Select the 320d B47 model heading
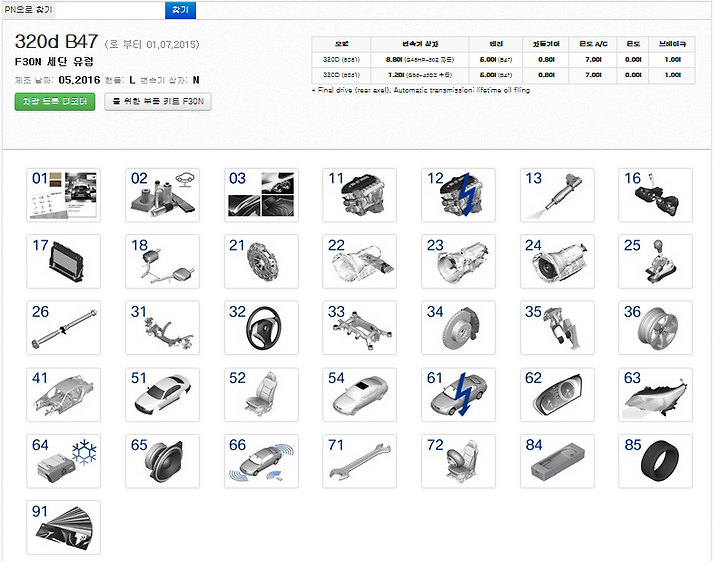720x561 pixels. (x=56, y=42)
